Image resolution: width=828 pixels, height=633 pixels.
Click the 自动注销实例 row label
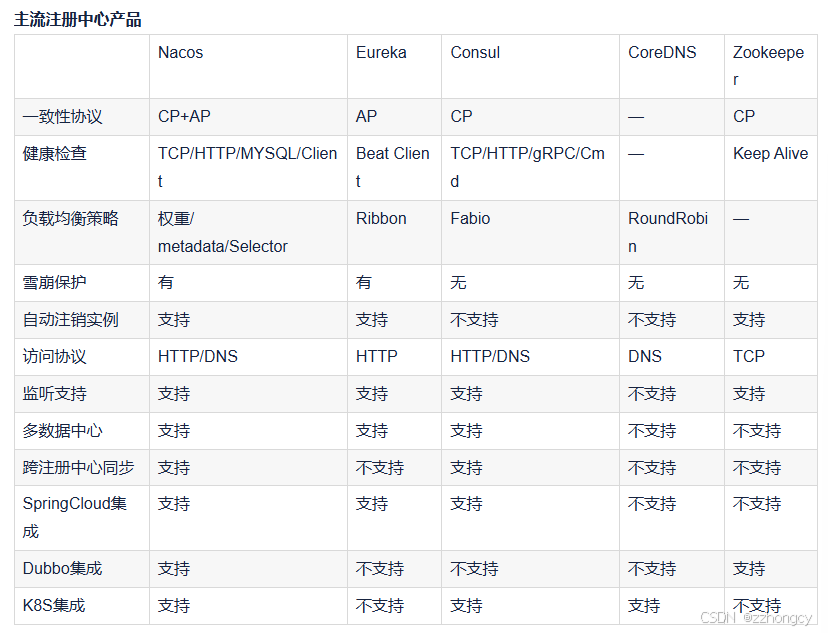(x=70, y=319)
